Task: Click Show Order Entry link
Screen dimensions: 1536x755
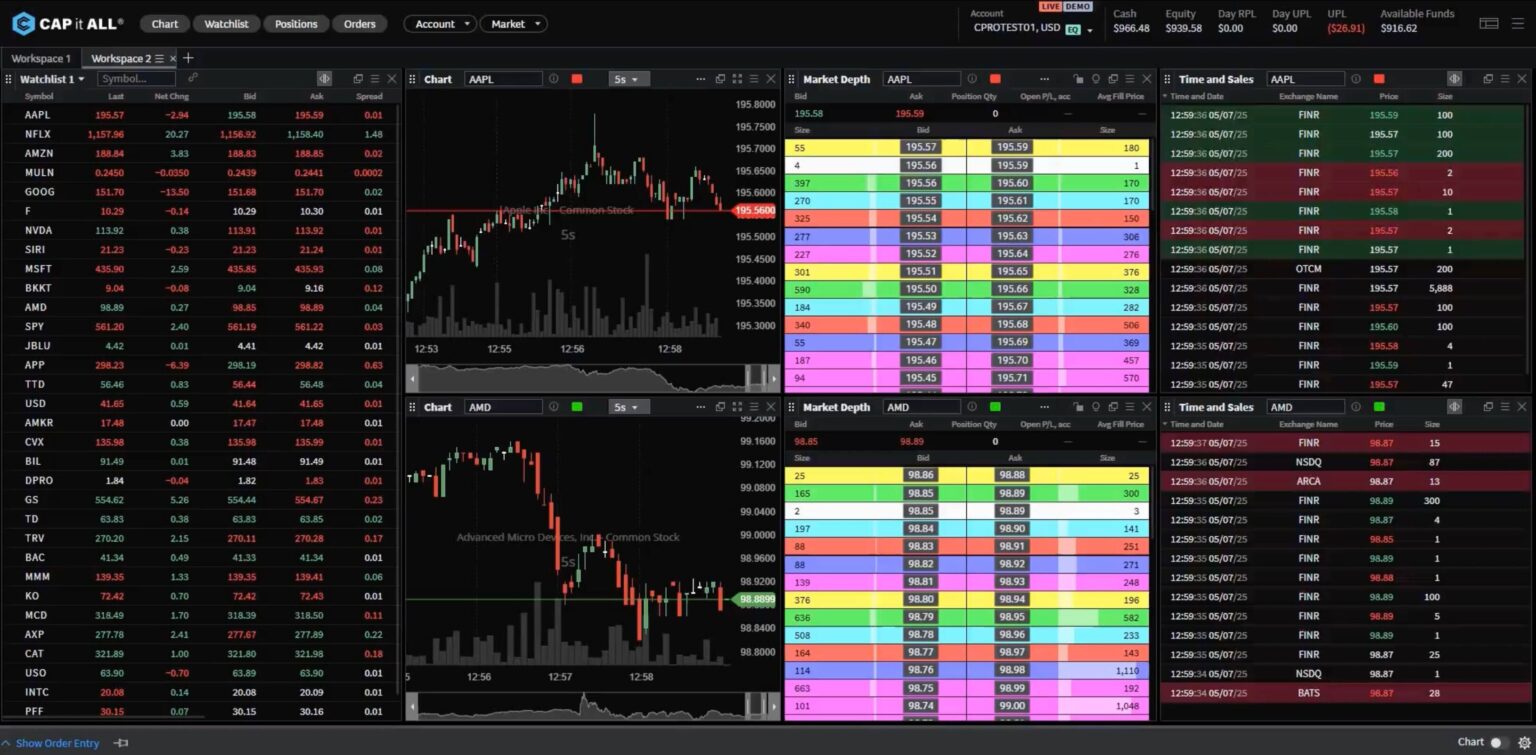Action: tap(57, 743)
